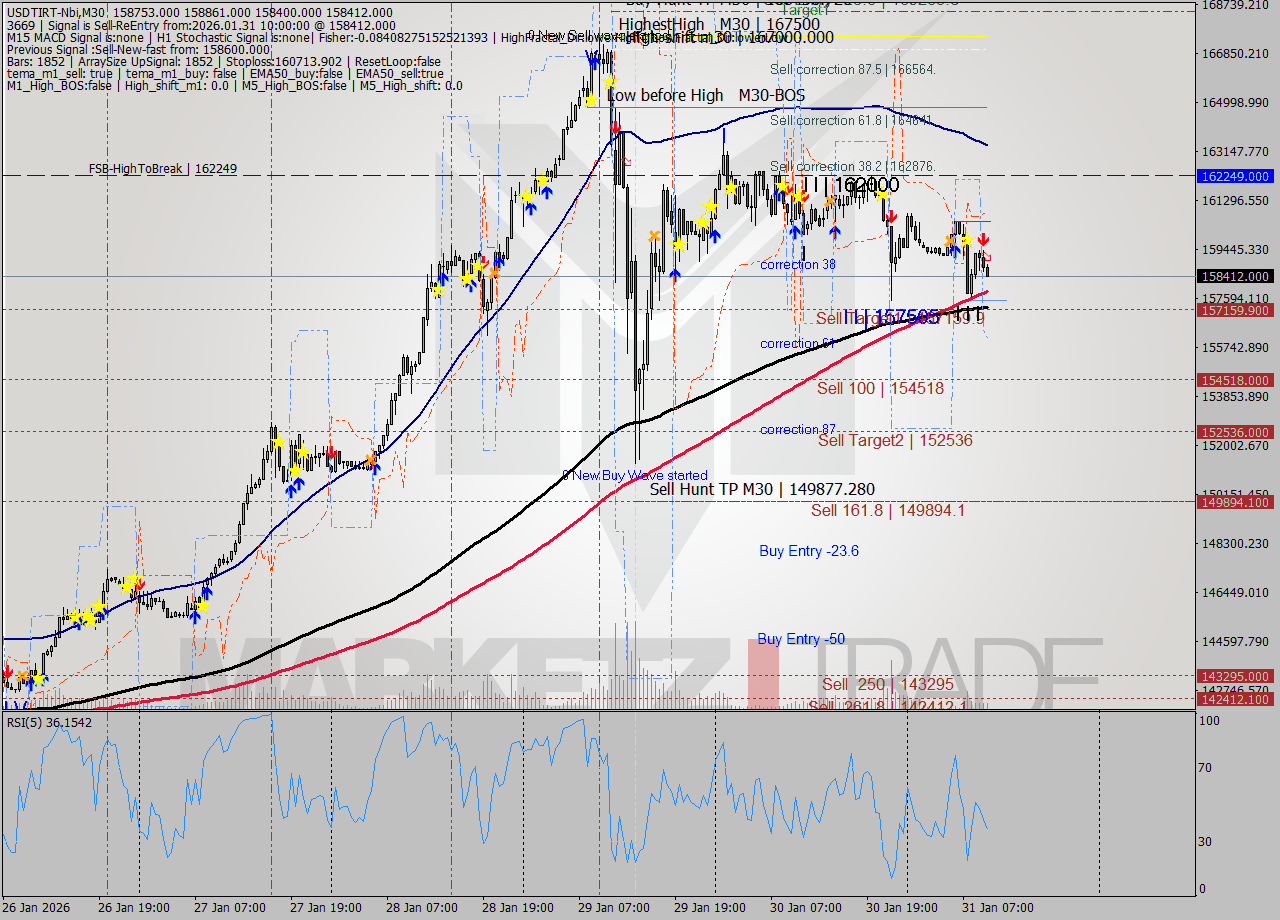
Task: Click the Sell Hunt TP M30 annotation
Action: (x=762, y=490)
